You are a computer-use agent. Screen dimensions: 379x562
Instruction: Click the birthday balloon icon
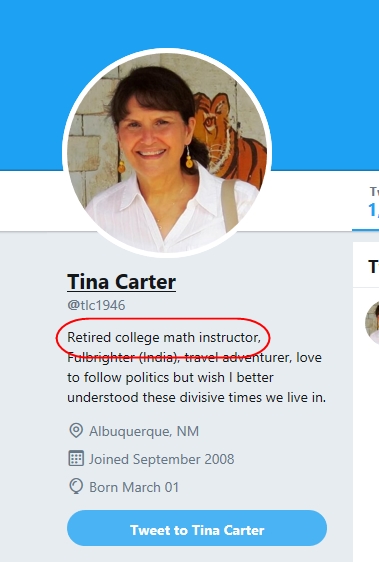click(76, 486)
